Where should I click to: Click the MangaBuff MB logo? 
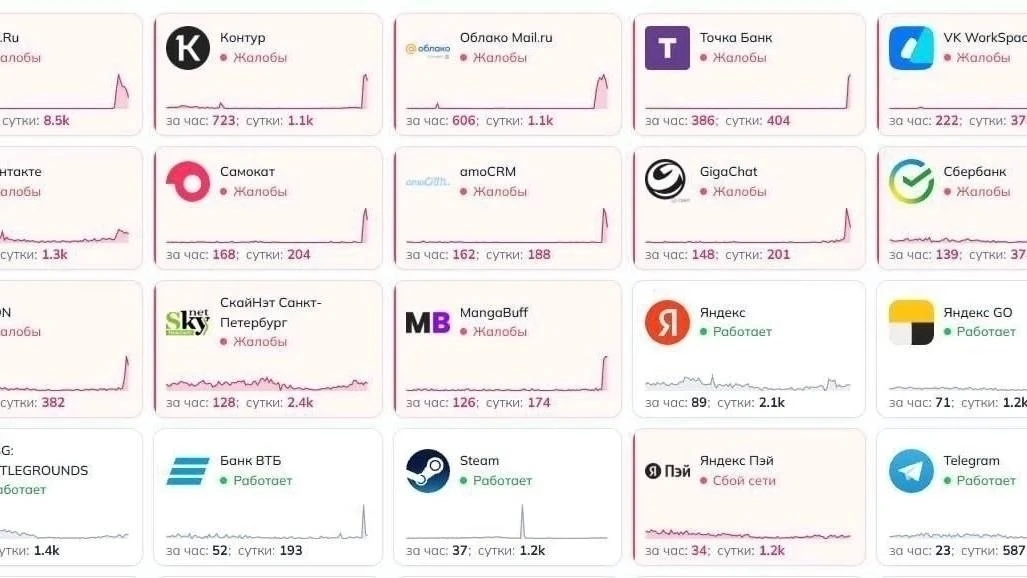428,322
